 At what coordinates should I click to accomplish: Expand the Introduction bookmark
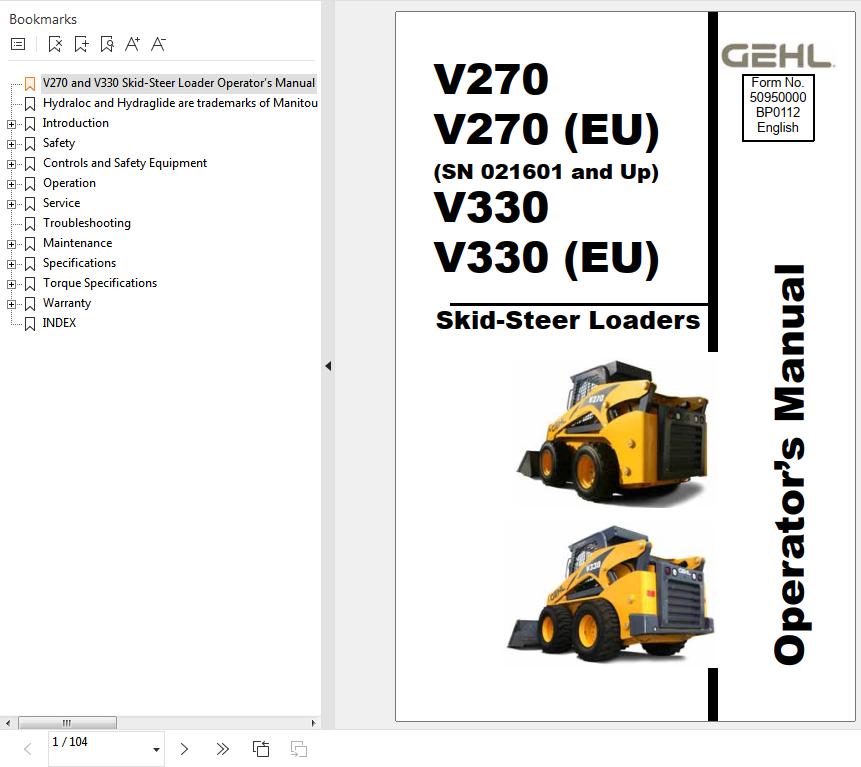(11, 124)
